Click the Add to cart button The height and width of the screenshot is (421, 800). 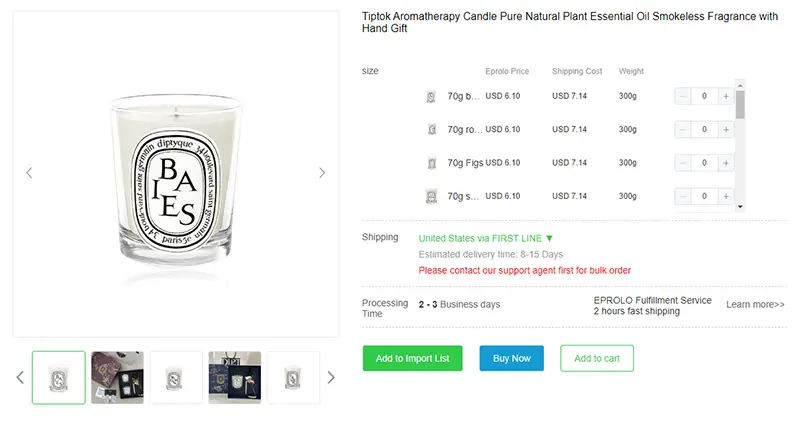[x=597, y=358]
